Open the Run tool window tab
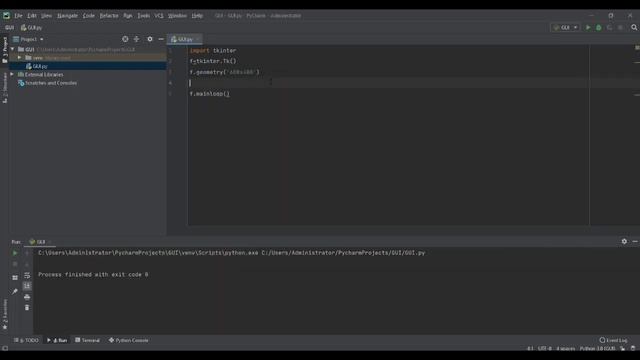640x360 pixels. click(x=57, y=340)
